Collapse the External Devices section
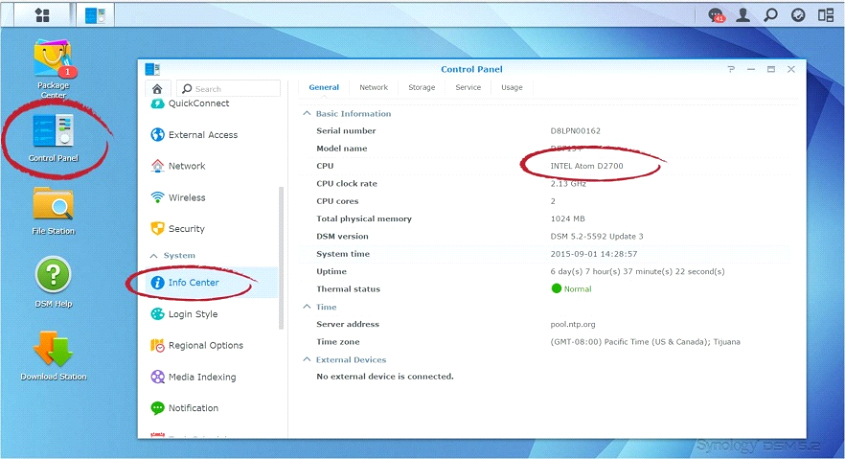This screenshot has width=845, height=459. [x=307, y=359]
